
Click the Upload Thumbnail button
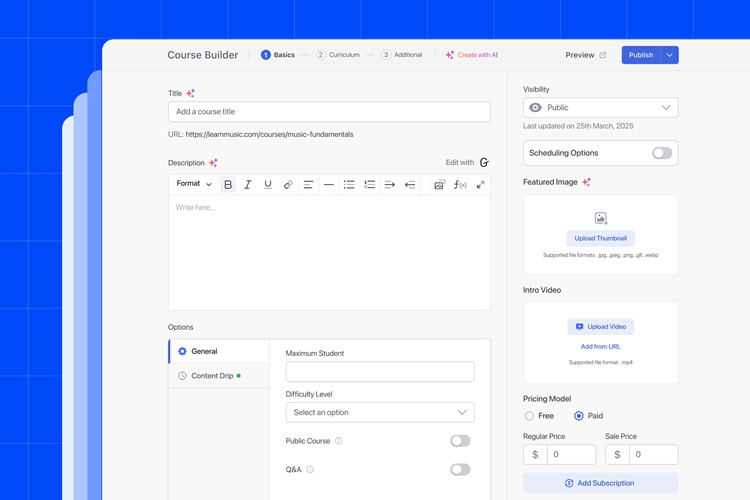click(600, 238)
